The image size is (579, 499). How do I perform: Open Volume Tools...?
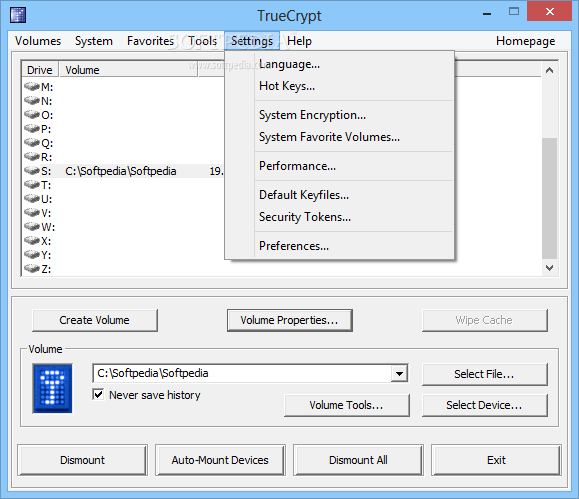(x=347, y=405)
